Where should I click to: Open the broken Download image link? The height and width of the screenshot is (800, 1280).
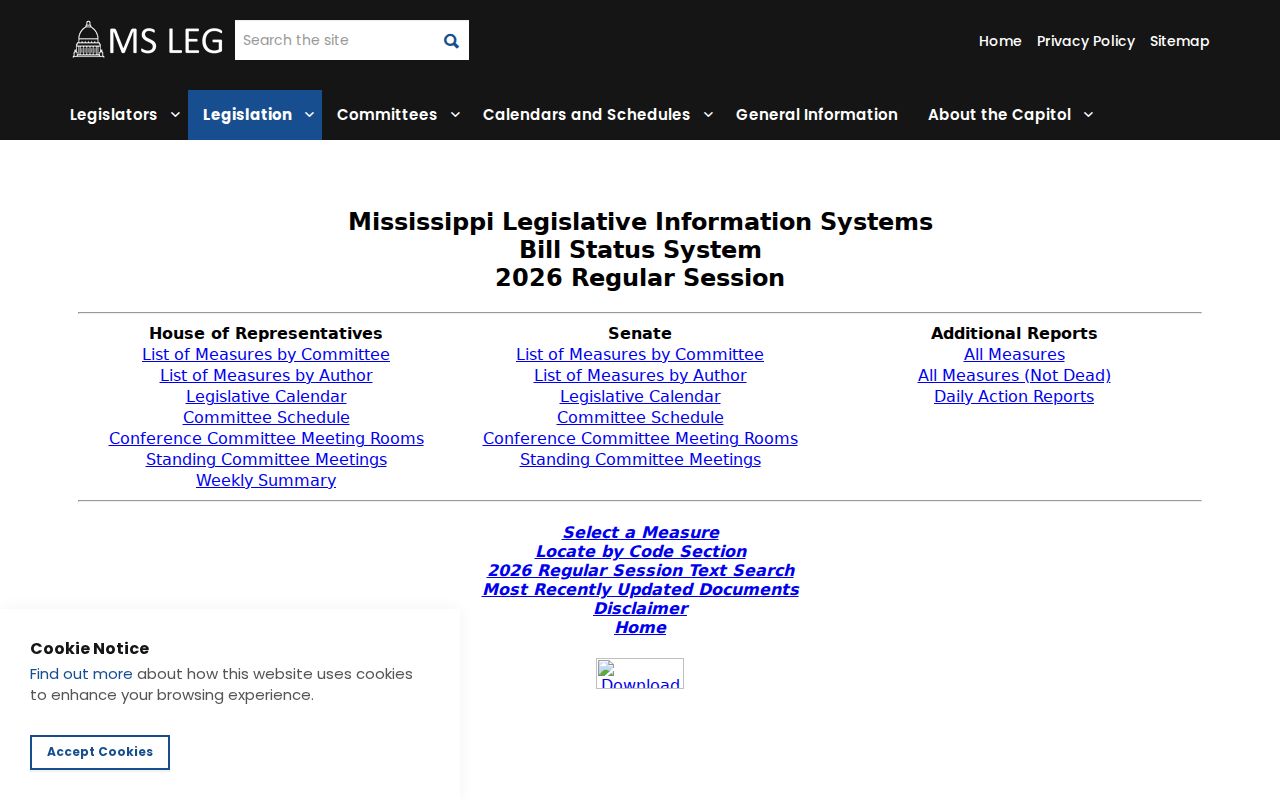point(640,673)
